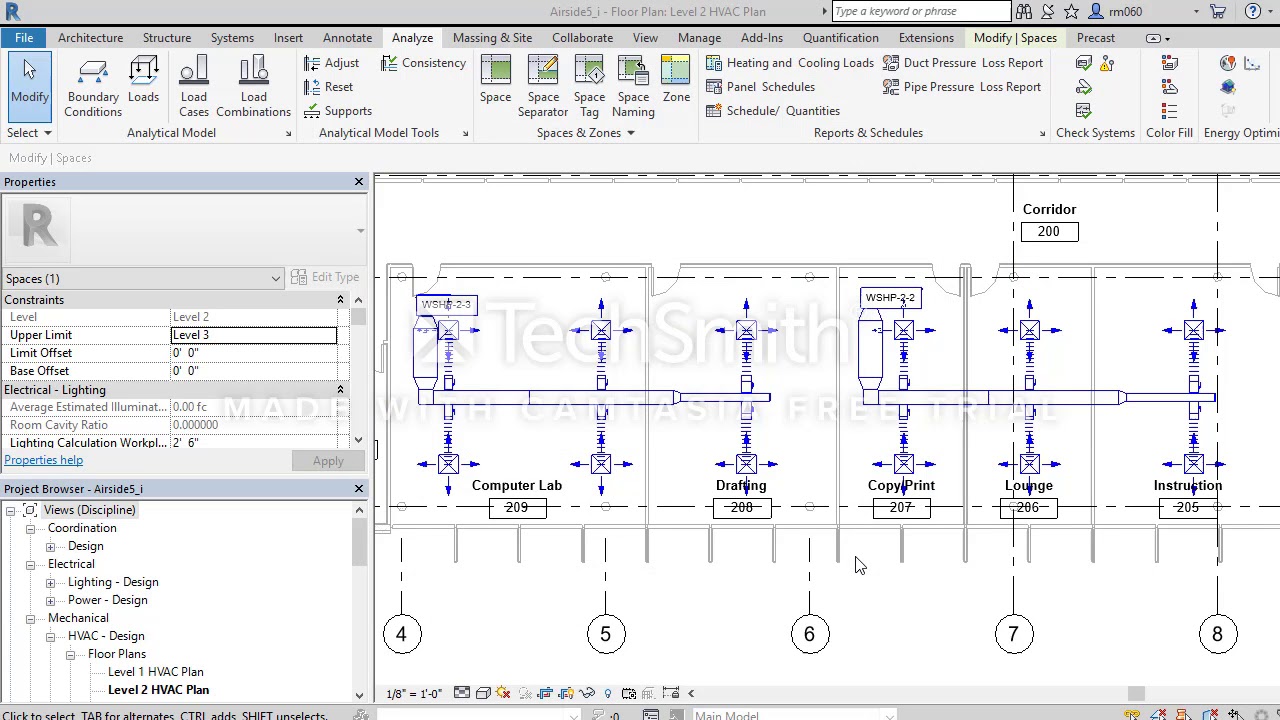
Task: Collapse the Constraints properties section
Action: pos(340,300)
